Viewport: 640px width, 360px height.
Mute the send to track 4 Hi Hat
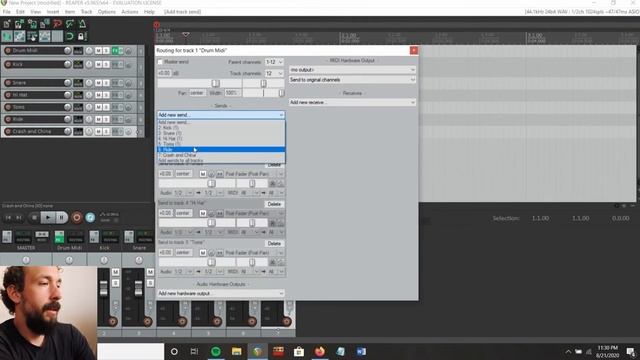[203, 213]
